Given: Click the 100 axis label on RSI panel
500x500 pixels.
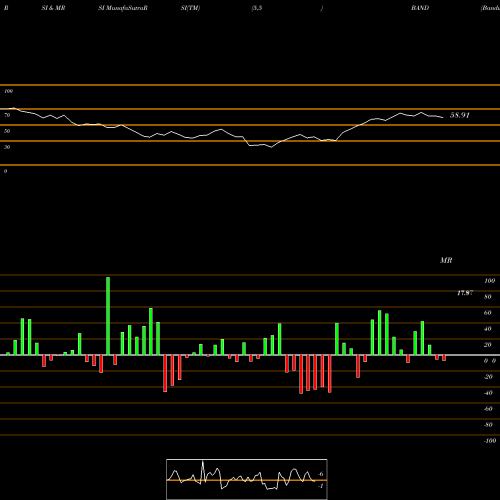Looking at the screenshot, I should point(9,91).
